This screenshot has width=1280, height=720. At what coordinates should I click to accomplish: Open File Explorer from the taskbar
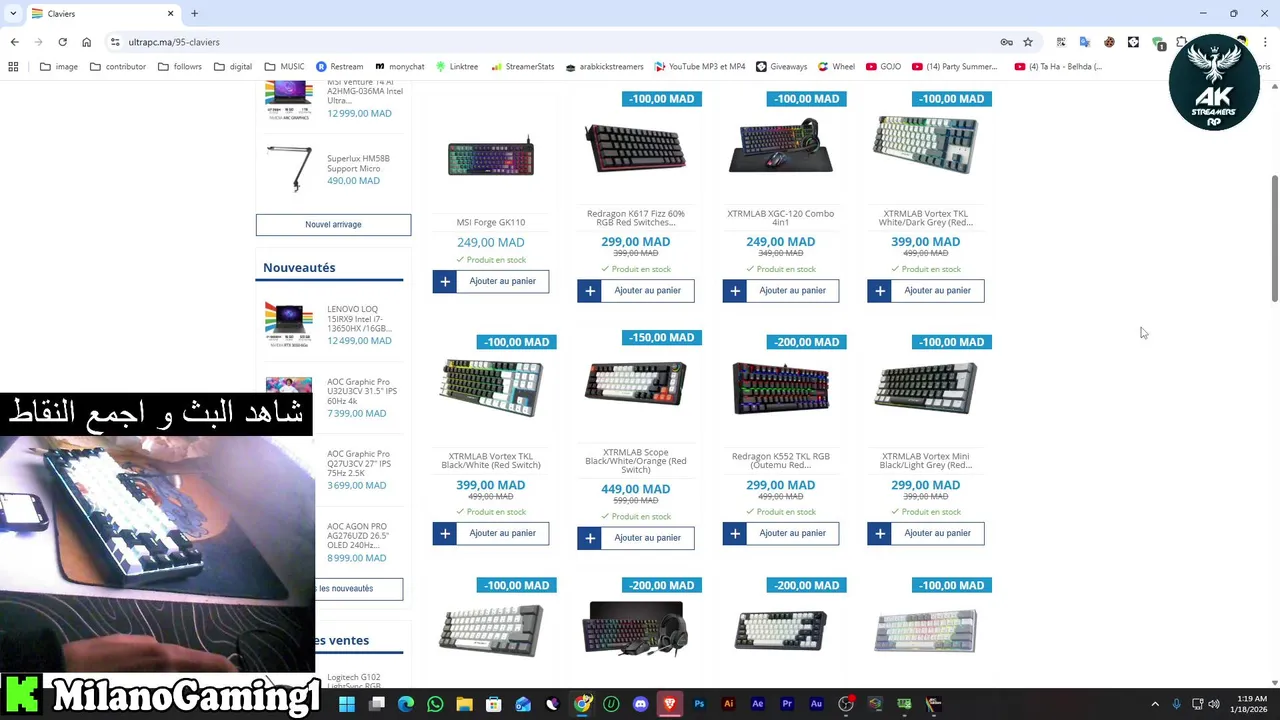click(x=464, y=704)
